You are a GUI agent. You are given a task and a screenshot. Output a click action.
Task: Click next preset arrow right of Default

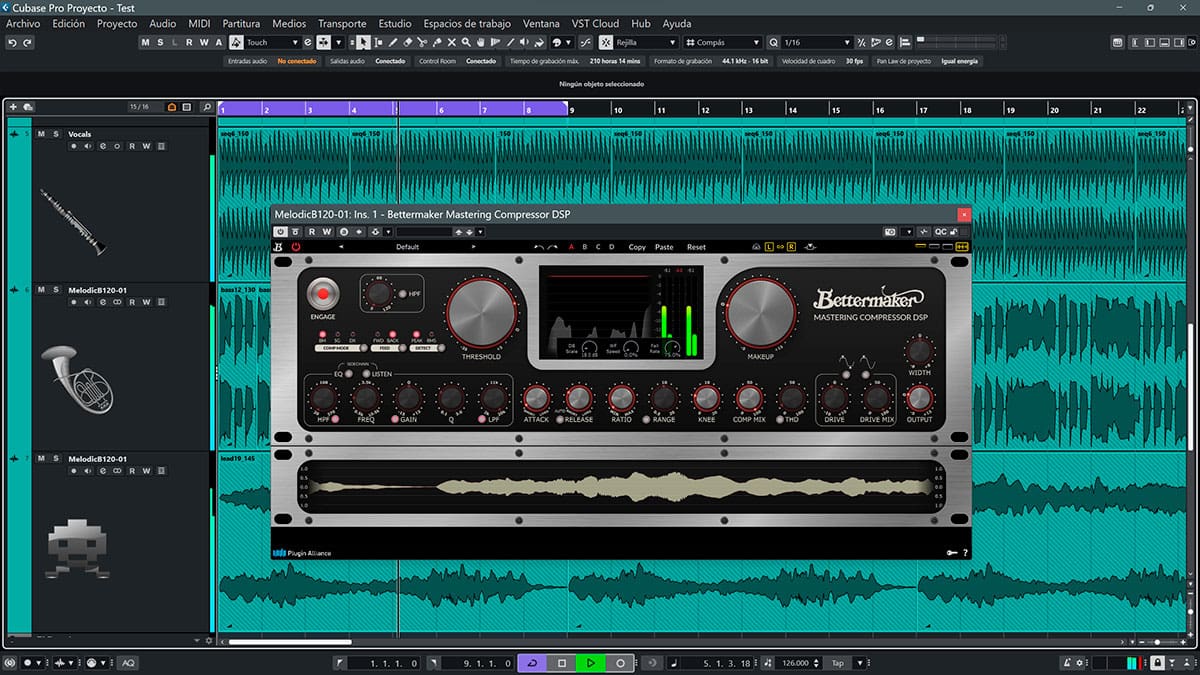click(474, 247)
